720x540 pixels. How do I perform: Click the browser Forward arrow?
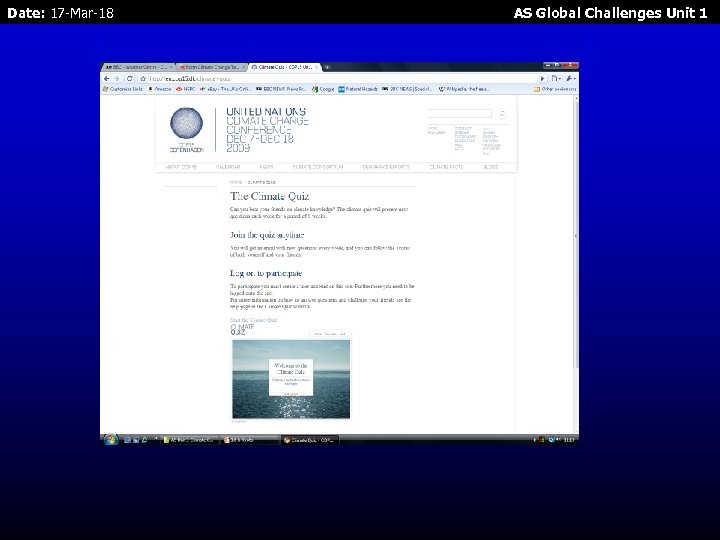tap(117, 79)
